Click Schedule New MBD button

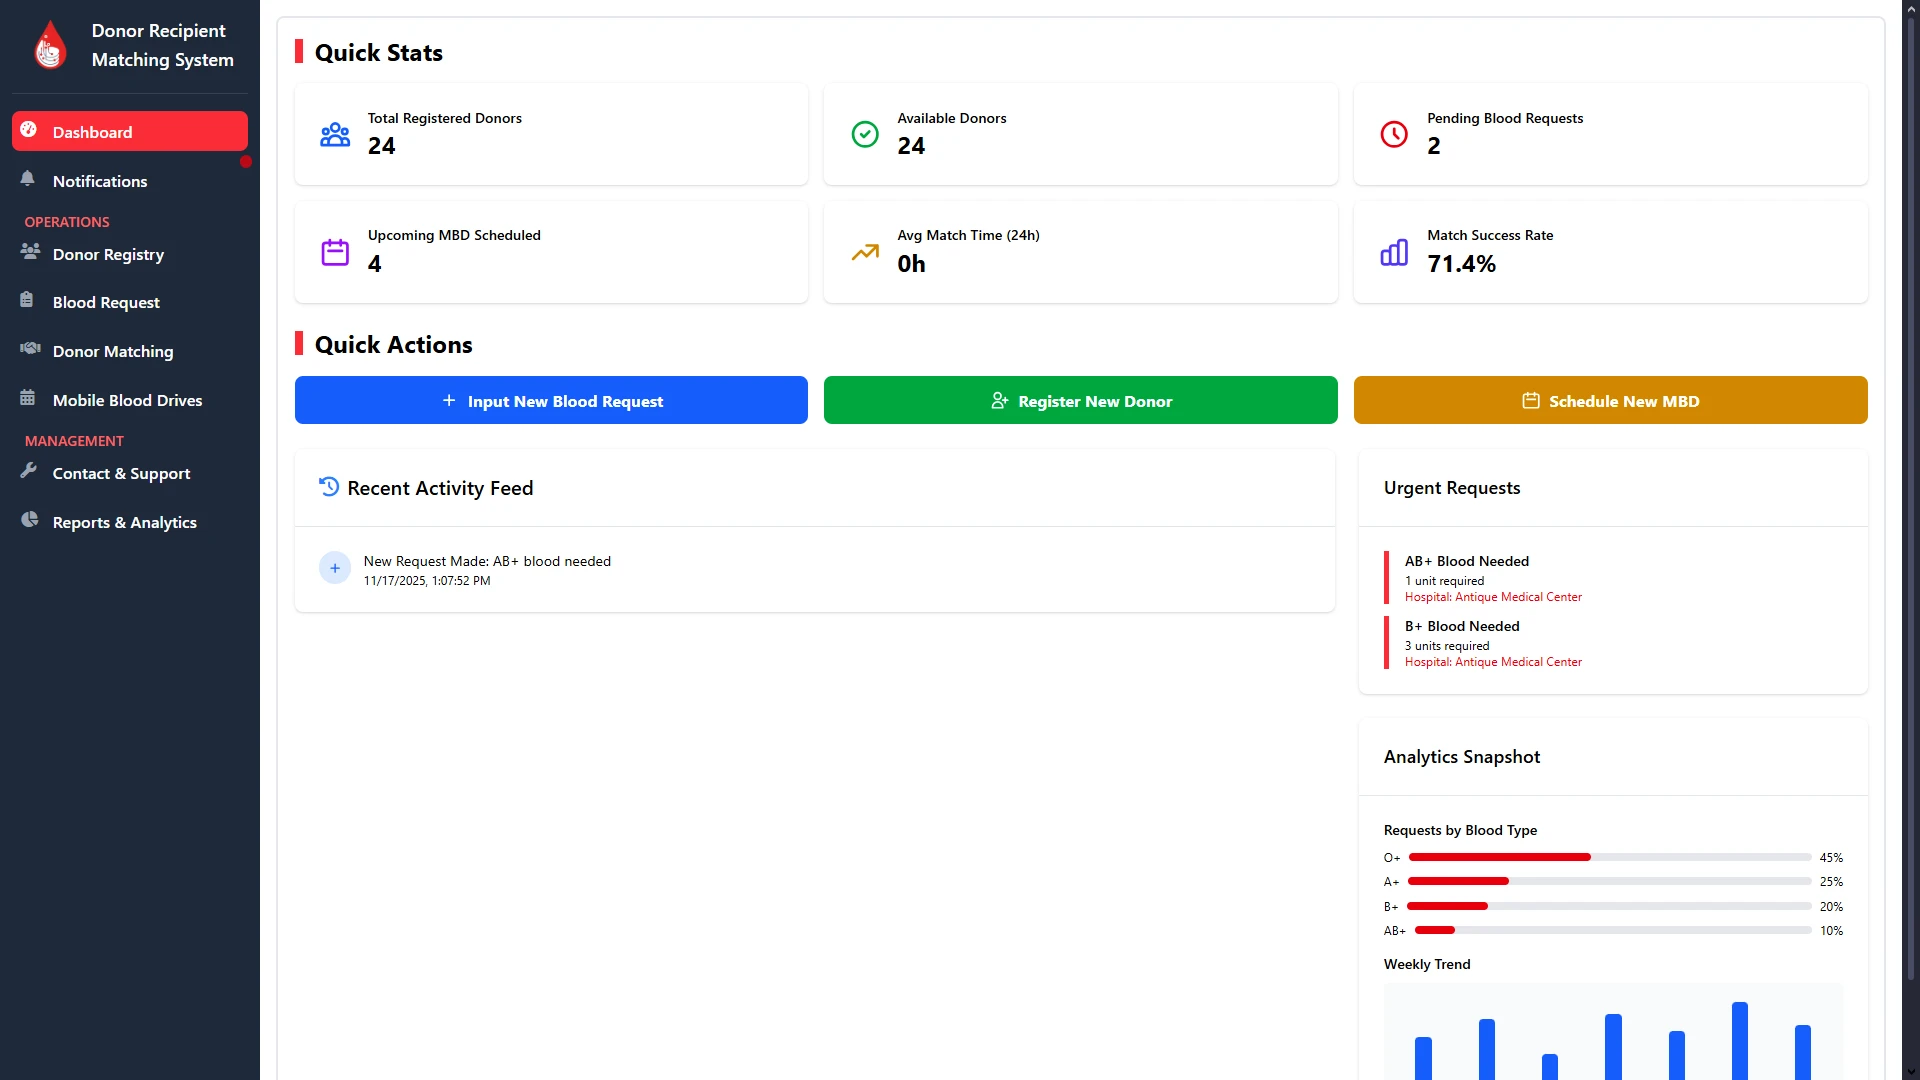tap(1611, 400)
